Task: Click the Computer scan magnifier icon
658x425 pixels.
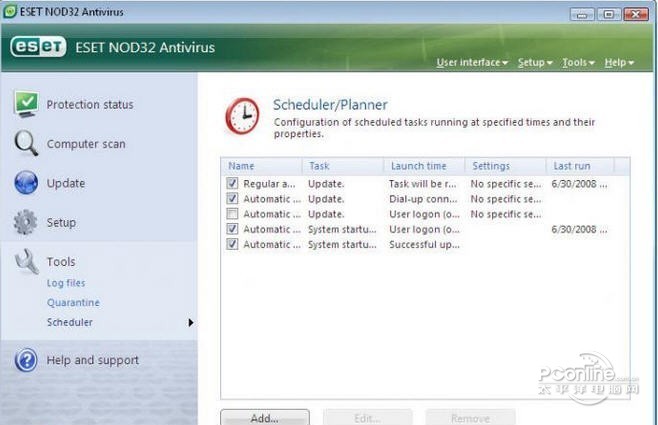Action: [x=26, y=143]
